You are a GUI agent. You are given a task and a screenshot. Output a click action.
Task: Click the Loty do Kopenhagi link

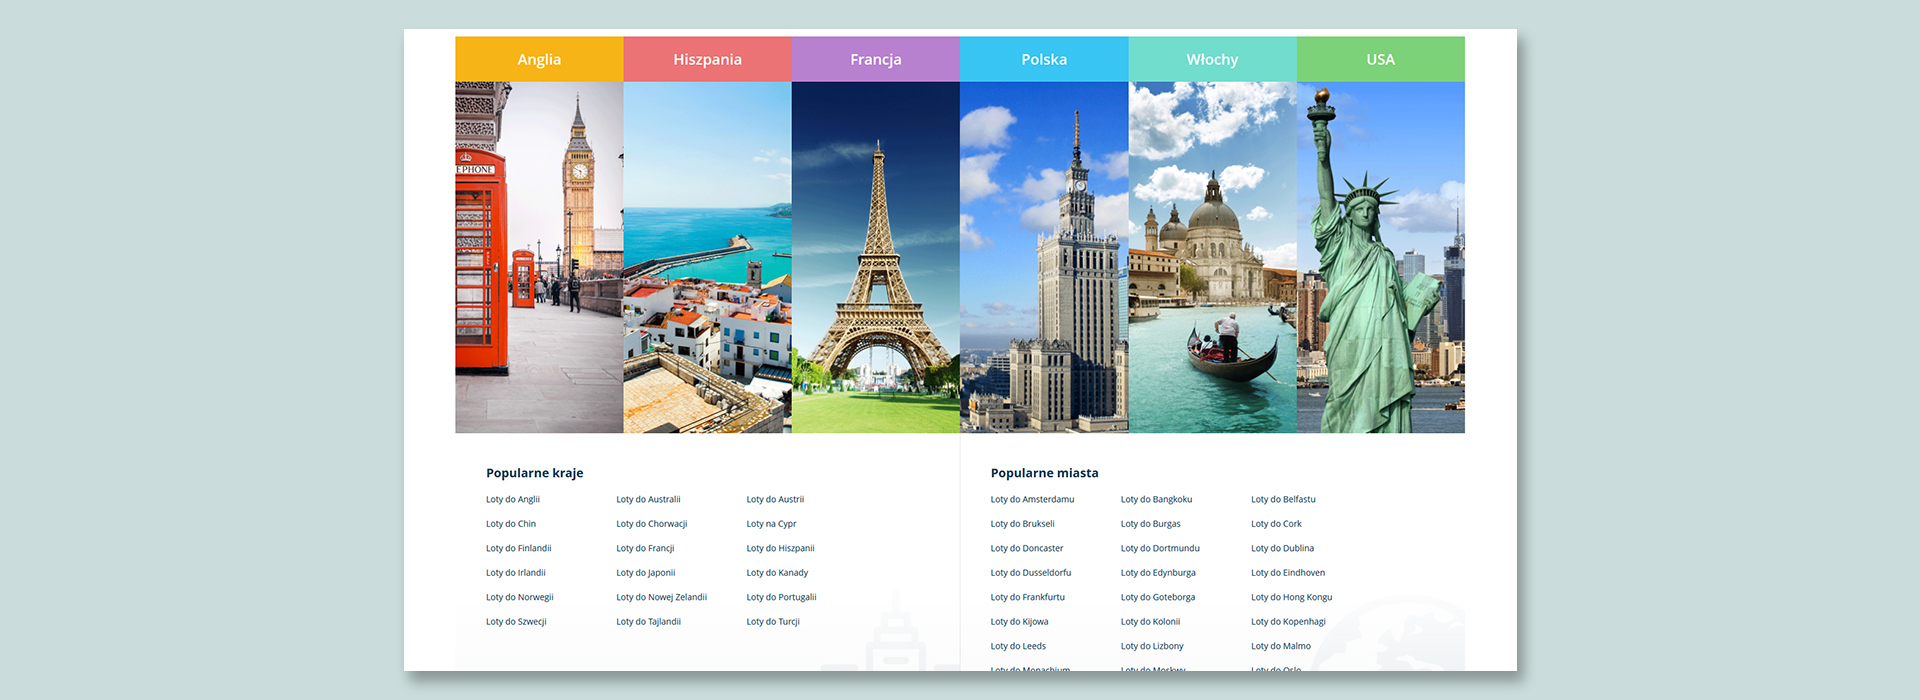click(x=1289, y=622)
